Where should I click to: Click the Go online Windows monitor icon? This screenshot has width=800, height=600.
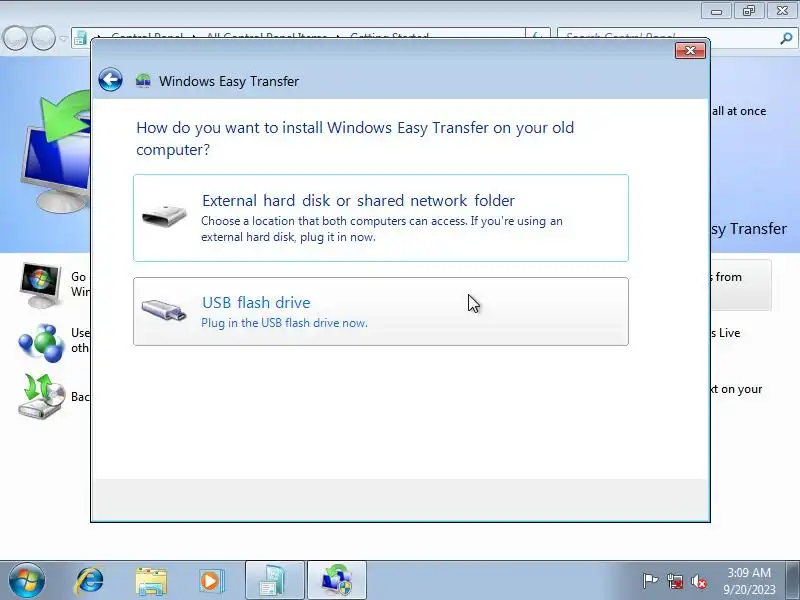coord(40,285)
